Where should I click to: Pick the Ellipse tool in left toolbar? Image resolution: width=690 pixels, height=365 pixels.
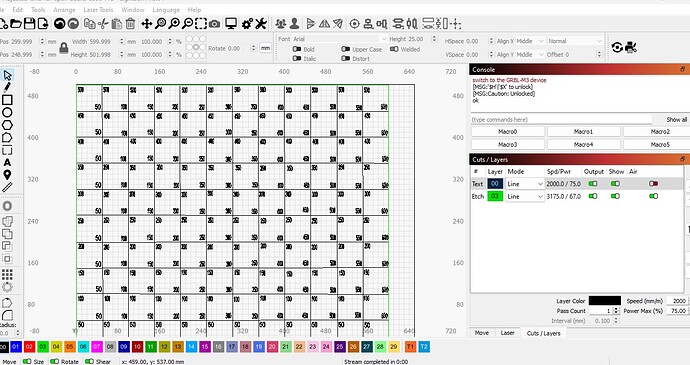pyautogui.click(x=7, y=113)
